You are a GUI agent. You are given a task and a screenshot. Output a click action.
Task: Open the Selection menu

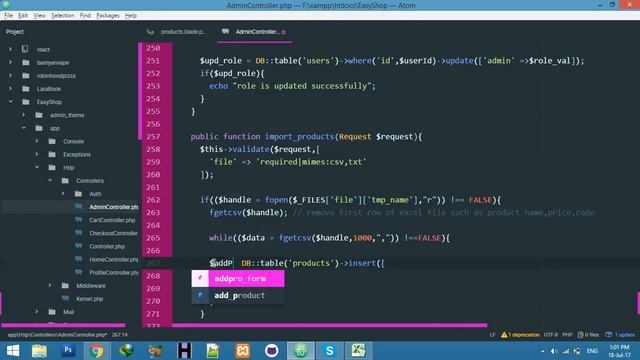click(62, 16)
